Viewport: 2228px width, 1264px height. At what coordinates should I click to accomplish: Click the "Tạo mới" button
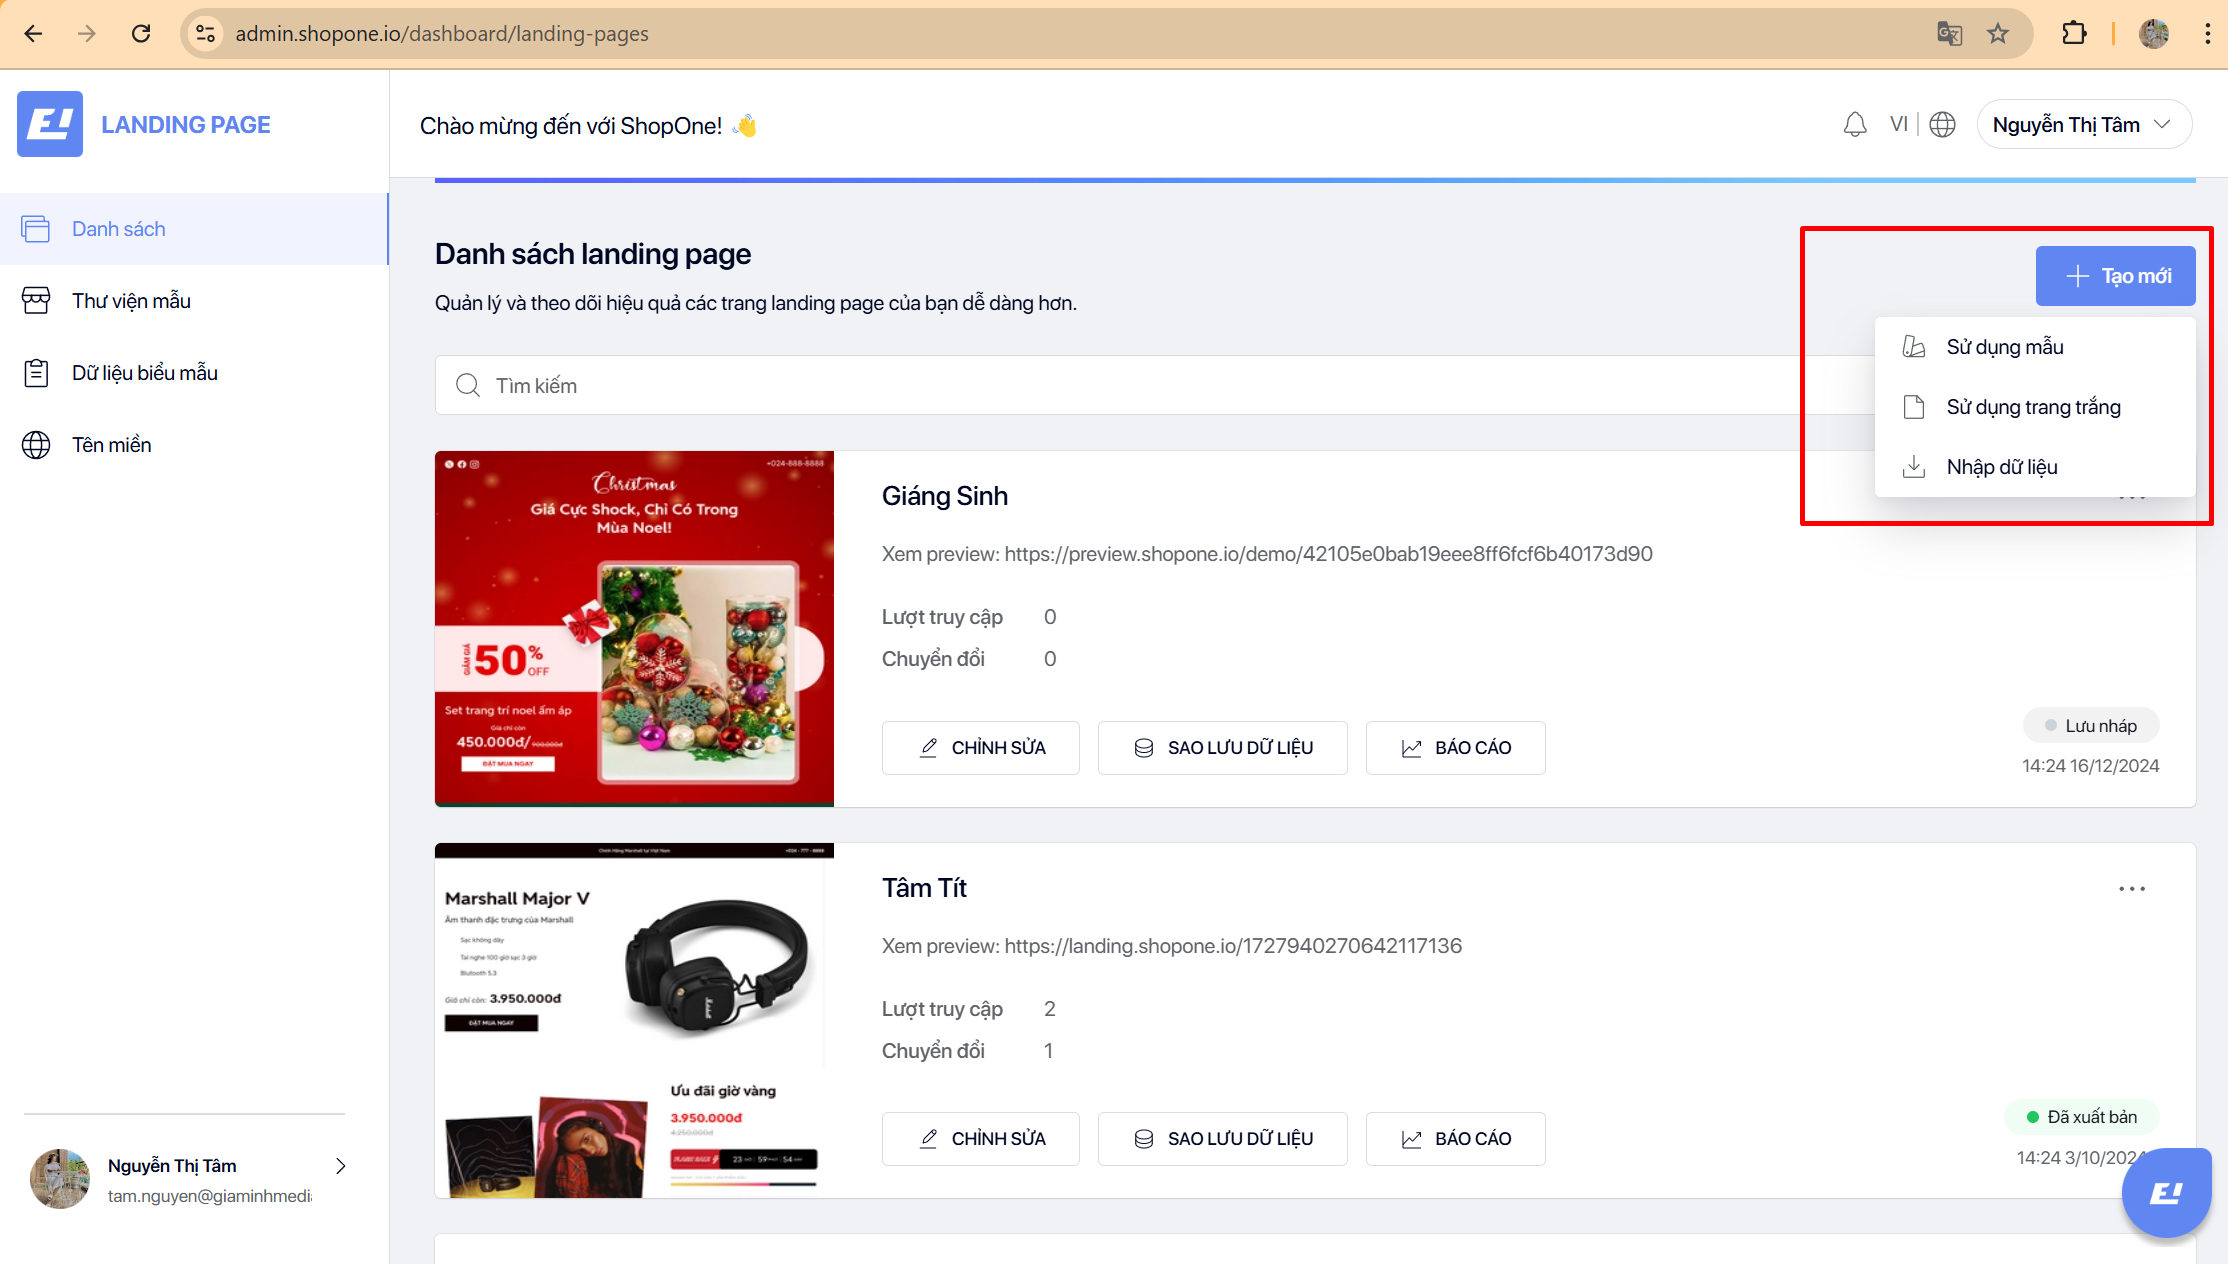[2115, 276]
